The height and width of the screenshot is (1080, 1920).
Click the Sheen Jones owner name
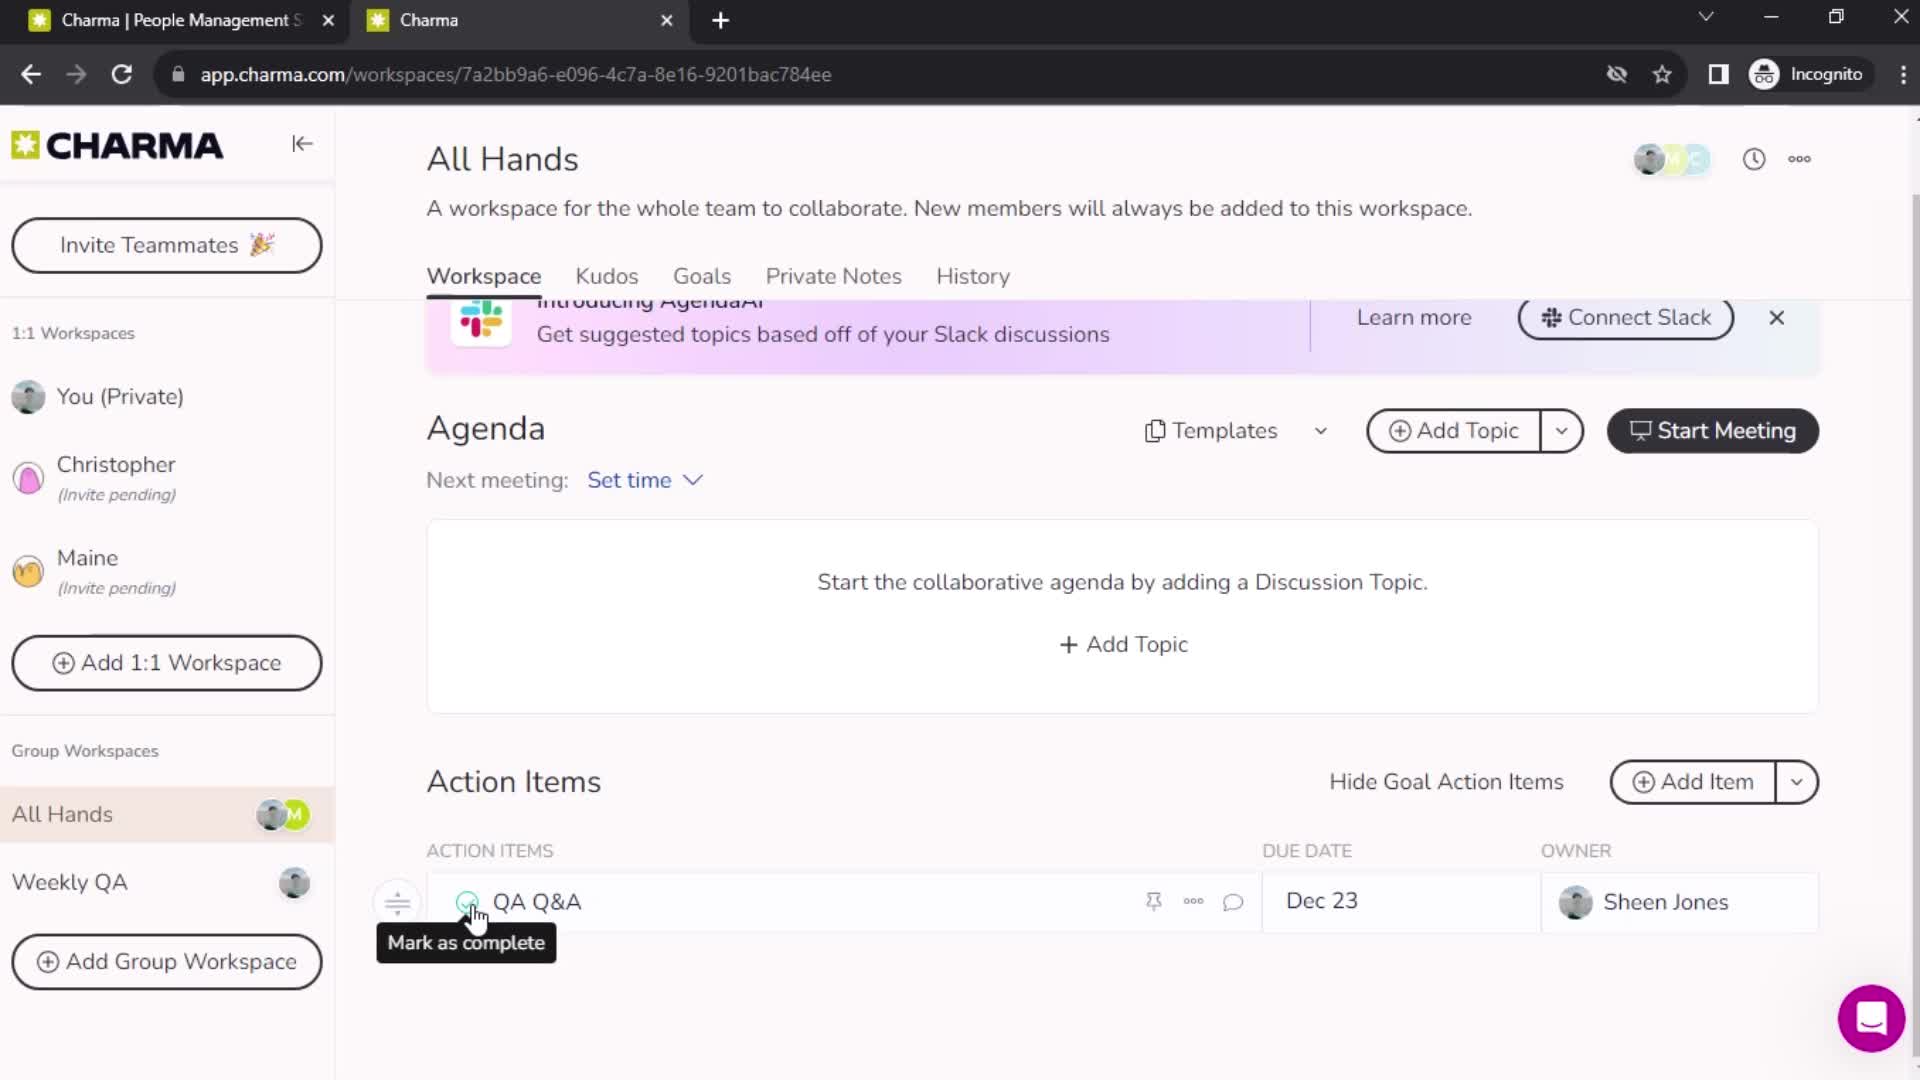coord(1666,902)
